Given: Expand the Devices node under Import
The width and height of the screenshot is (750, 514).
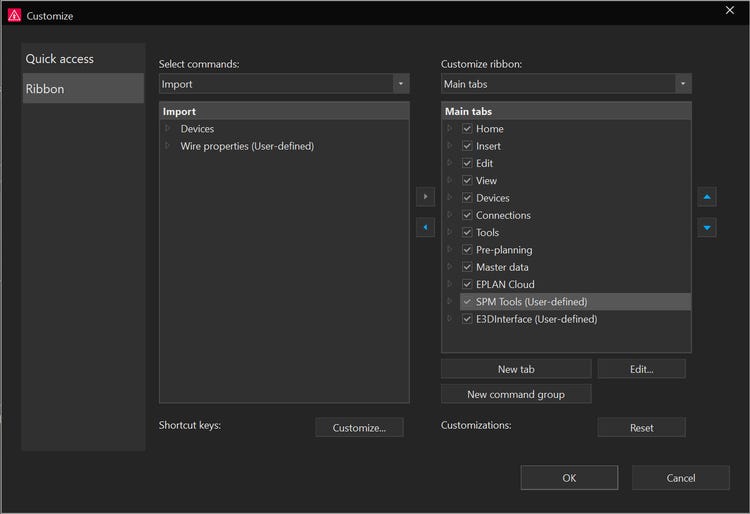Looking at the screenshot, I should [169, 129].
